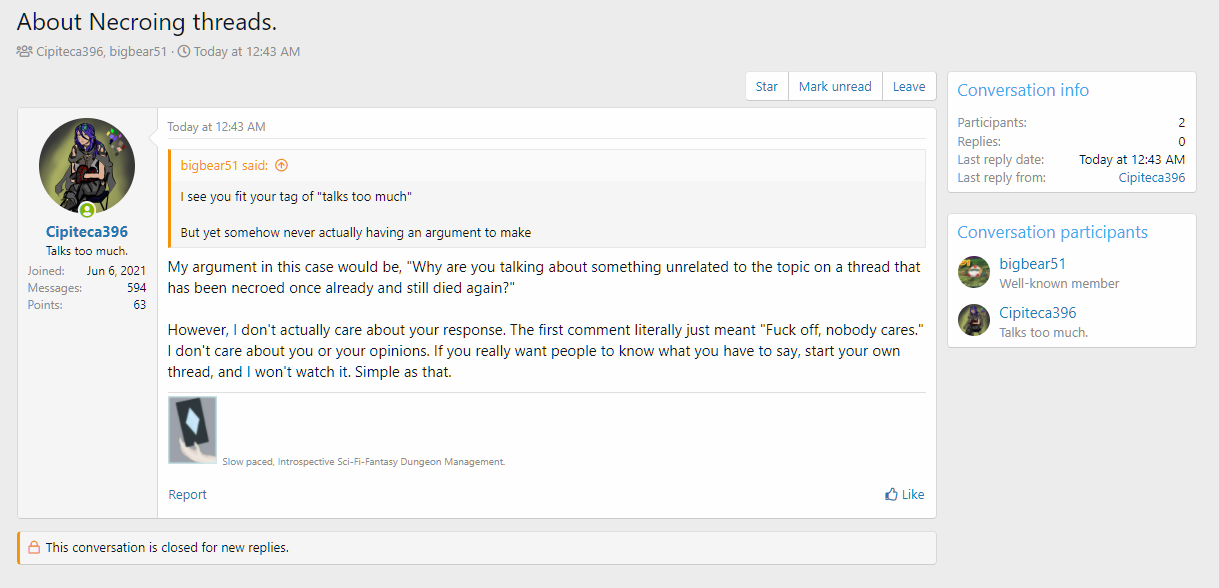Click 'Last reply from' Cipiteca396 link
This screenshot has width=1219, height=588.
(1151, 178)
